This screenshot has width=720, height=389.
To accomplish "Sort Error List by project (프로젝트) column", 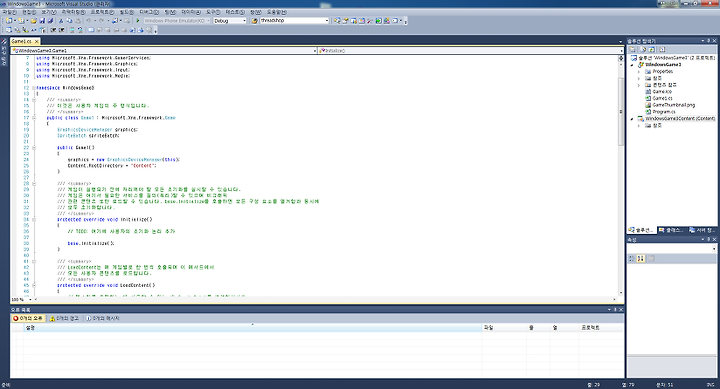I will tap(600, 328).
